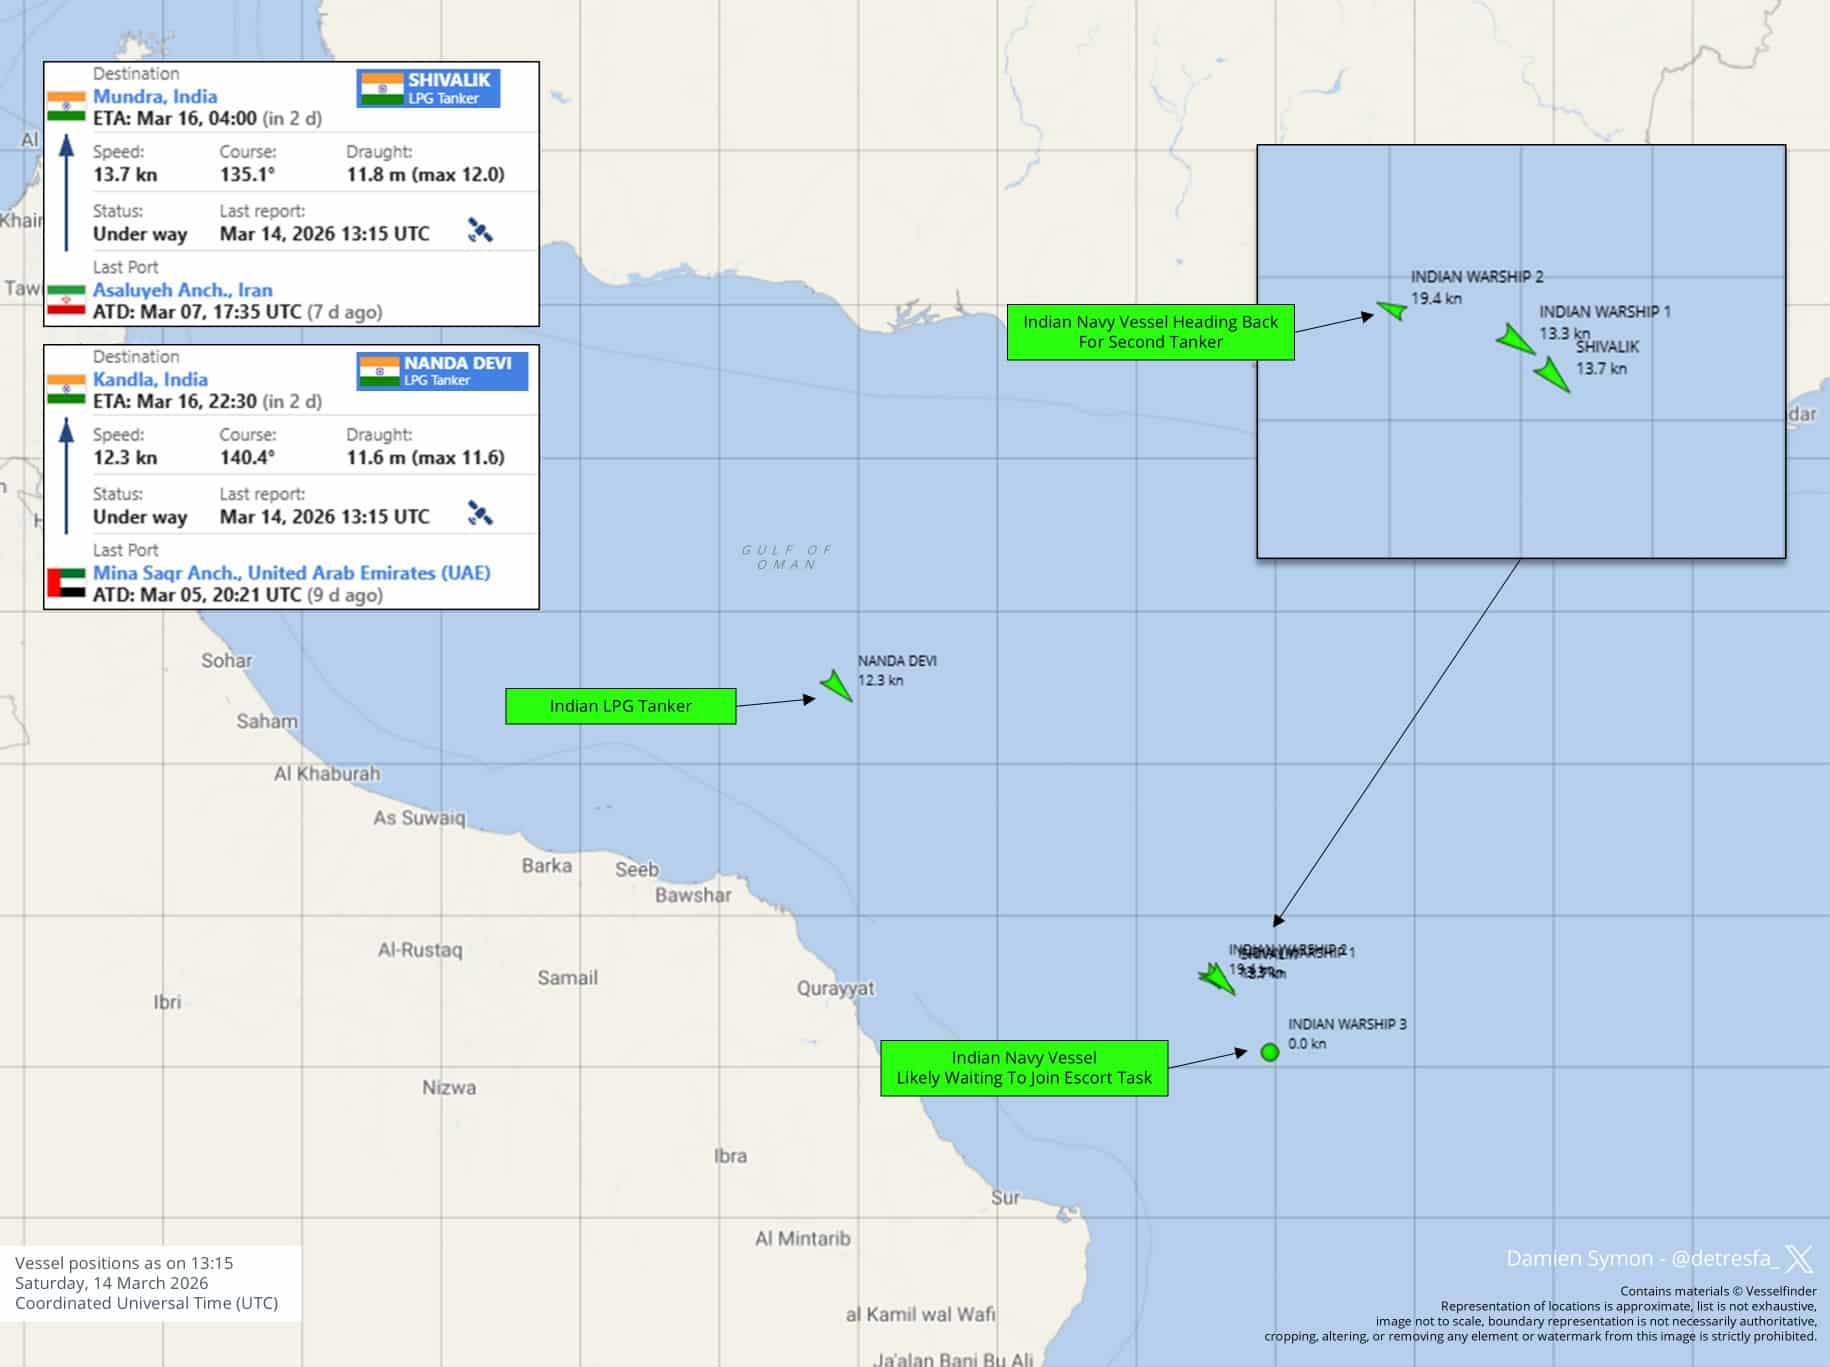The image size is (1830, 1367).
Task: Click the SHIVALIK LPG Tanker name badge
Action: point(428,88)
